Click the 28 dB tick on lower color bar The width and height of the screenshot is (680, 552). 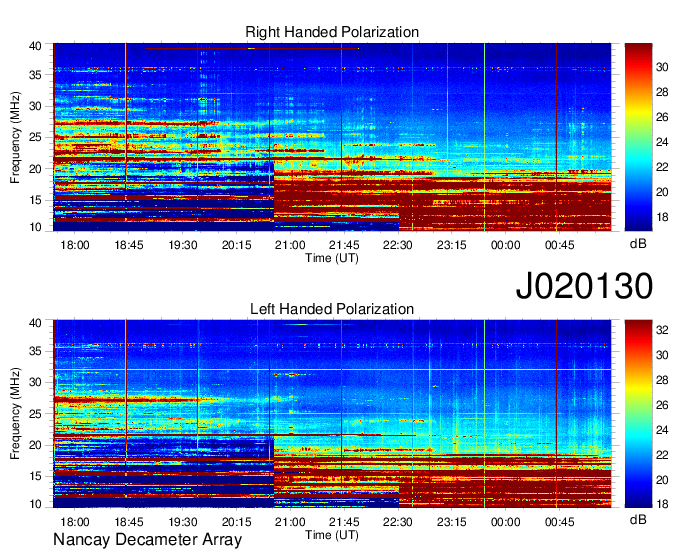click(662, 380)
